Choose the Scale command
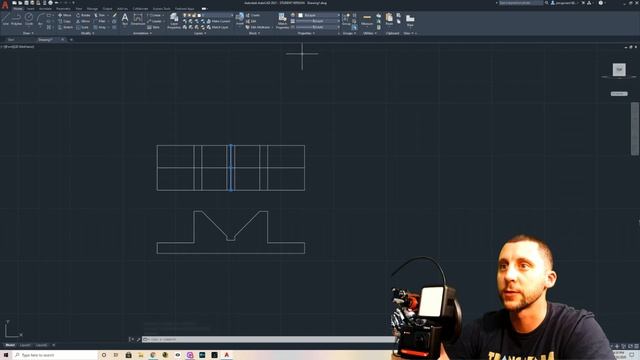The width and height of the screenshot is (640, 360). [x=83, y=27]
